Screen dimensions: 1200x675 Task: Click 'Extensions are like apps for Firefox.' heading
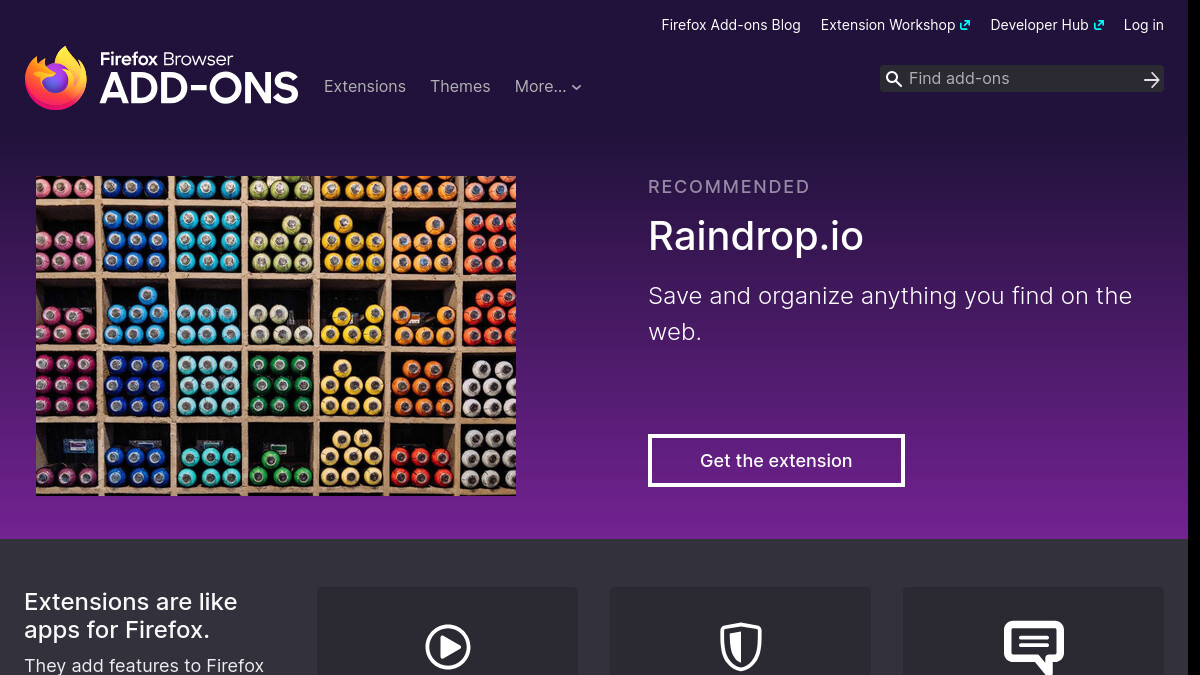coord(131,616)
